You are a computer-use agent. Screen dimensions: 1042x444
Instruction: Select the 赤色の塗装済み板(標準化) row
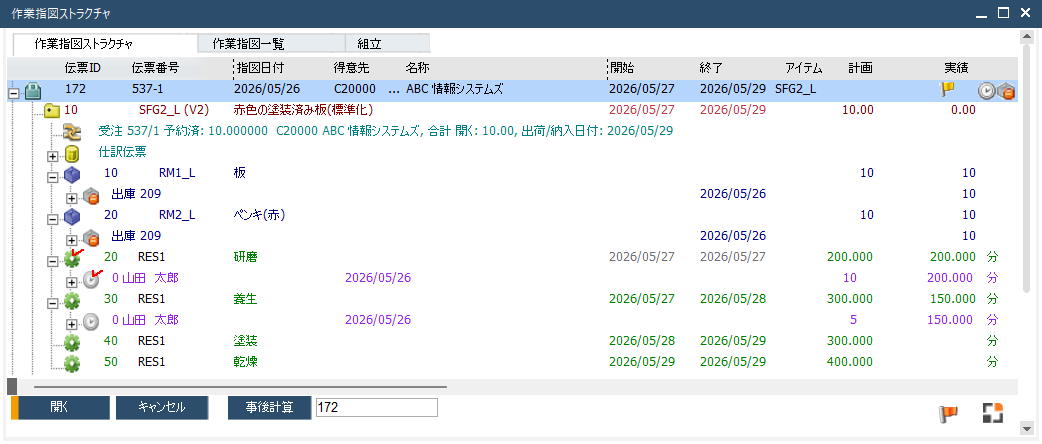(x=512, y=110)
